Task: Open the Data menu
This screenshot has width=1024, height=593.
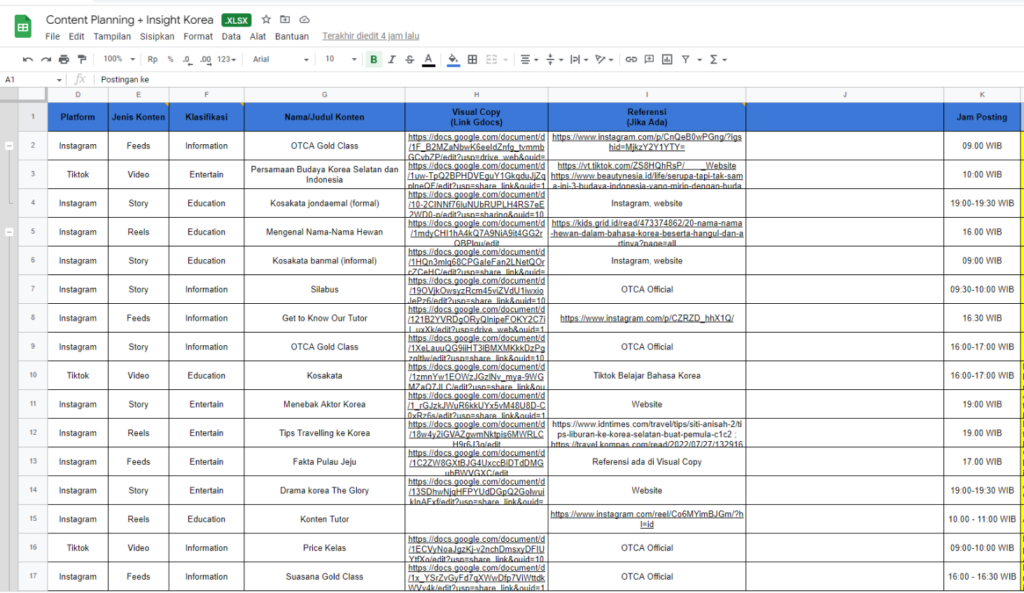Action: (x=231, y=37)
